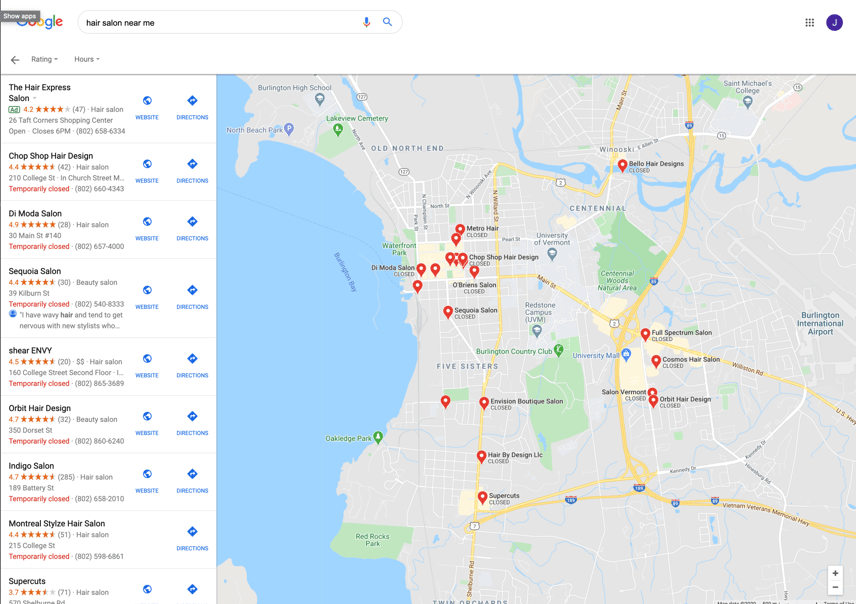Click Cosmos Hair Salon map pin
Screen dimensions: 856x604
point(656,362)
